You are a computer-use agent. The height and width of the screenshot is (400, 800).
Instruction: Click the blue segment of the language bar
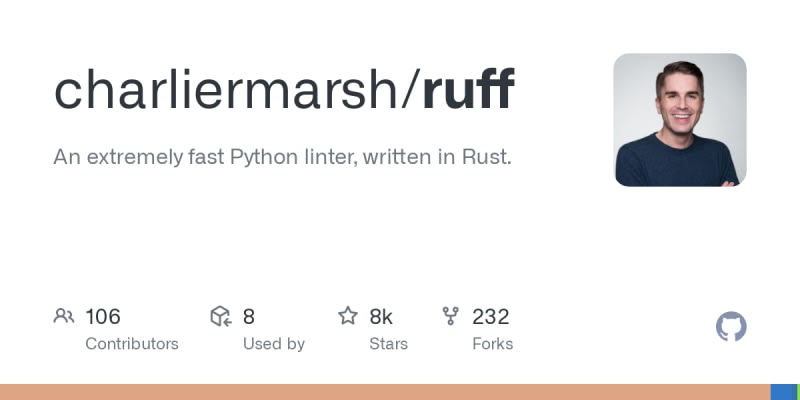click(x=783, y=392)
